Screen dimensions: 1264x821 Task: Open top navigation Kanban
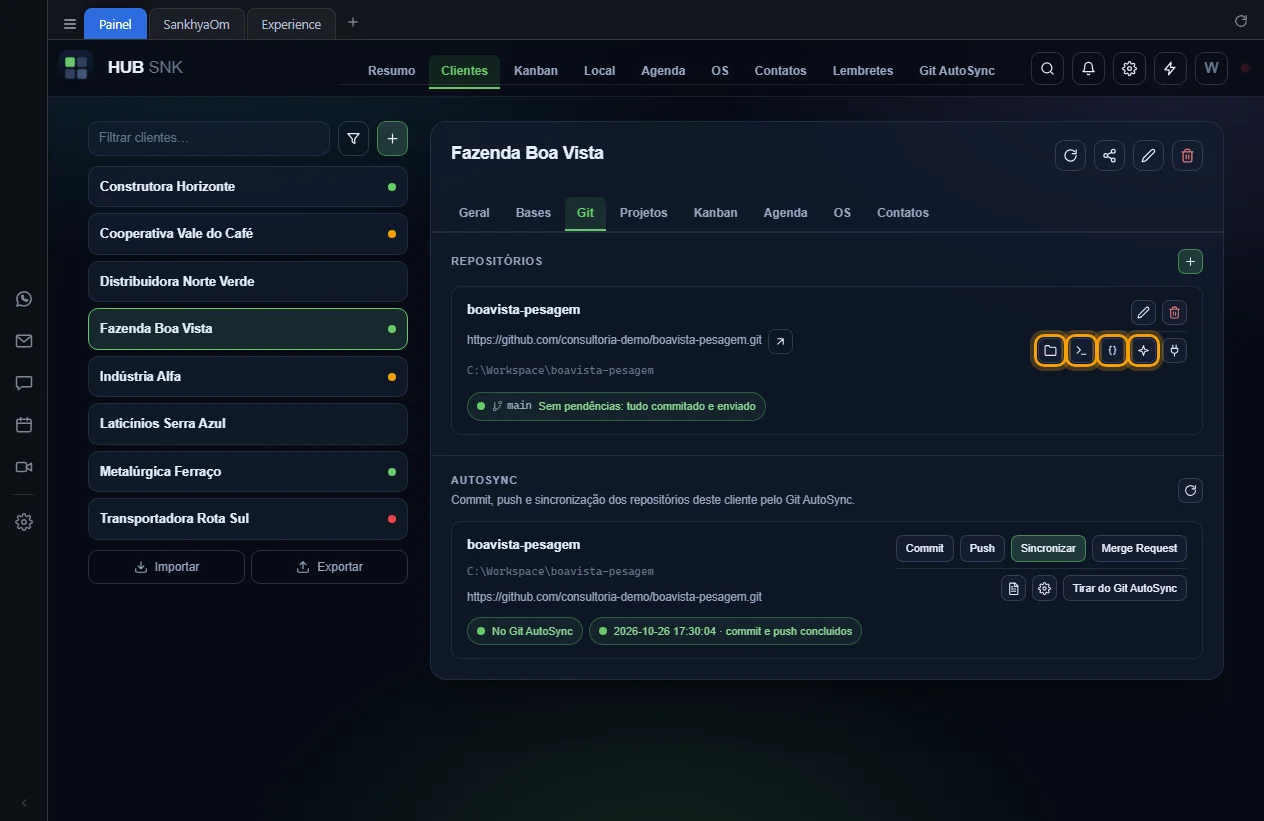click(536, 71)
